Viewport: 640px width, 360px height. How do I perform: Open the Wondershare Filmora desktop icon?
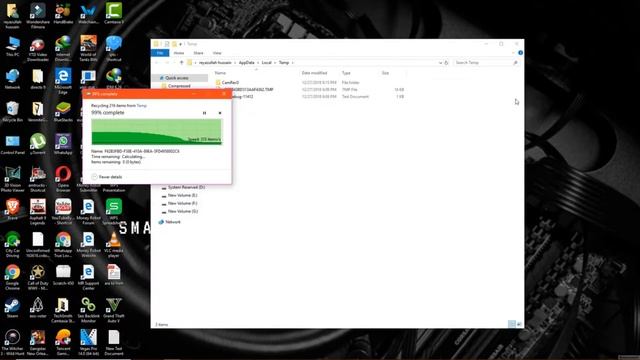click(x=38, y=16)
